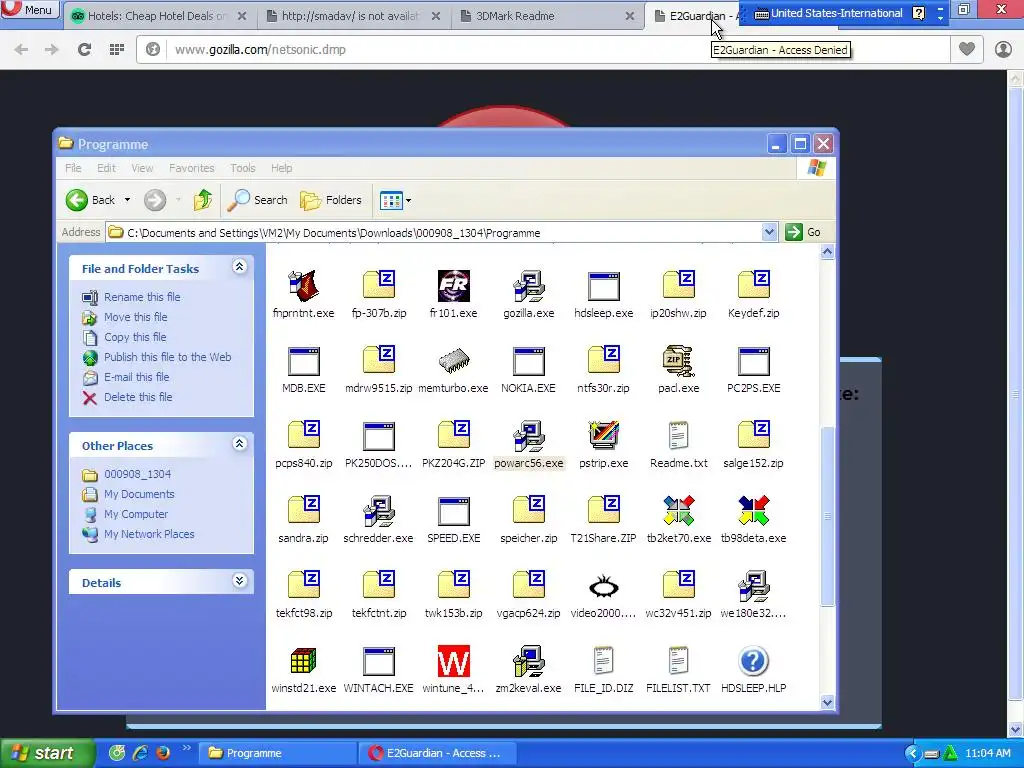This screenshot has height=768, width=1024.
Task: Click the browser bookmark heart icon
Action: (967, 49)
